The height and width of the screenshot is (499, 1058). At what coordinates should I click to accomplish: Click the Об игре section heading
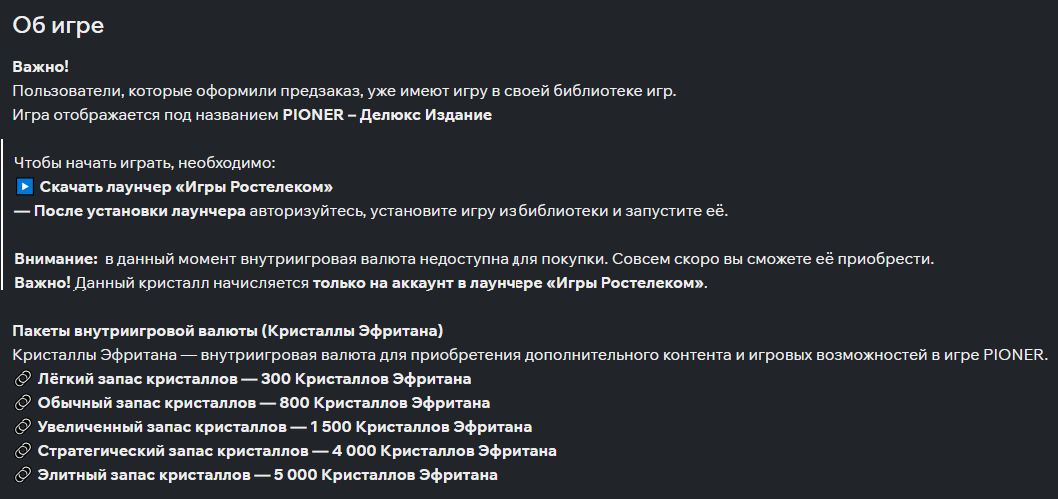(x=58, y=26)
